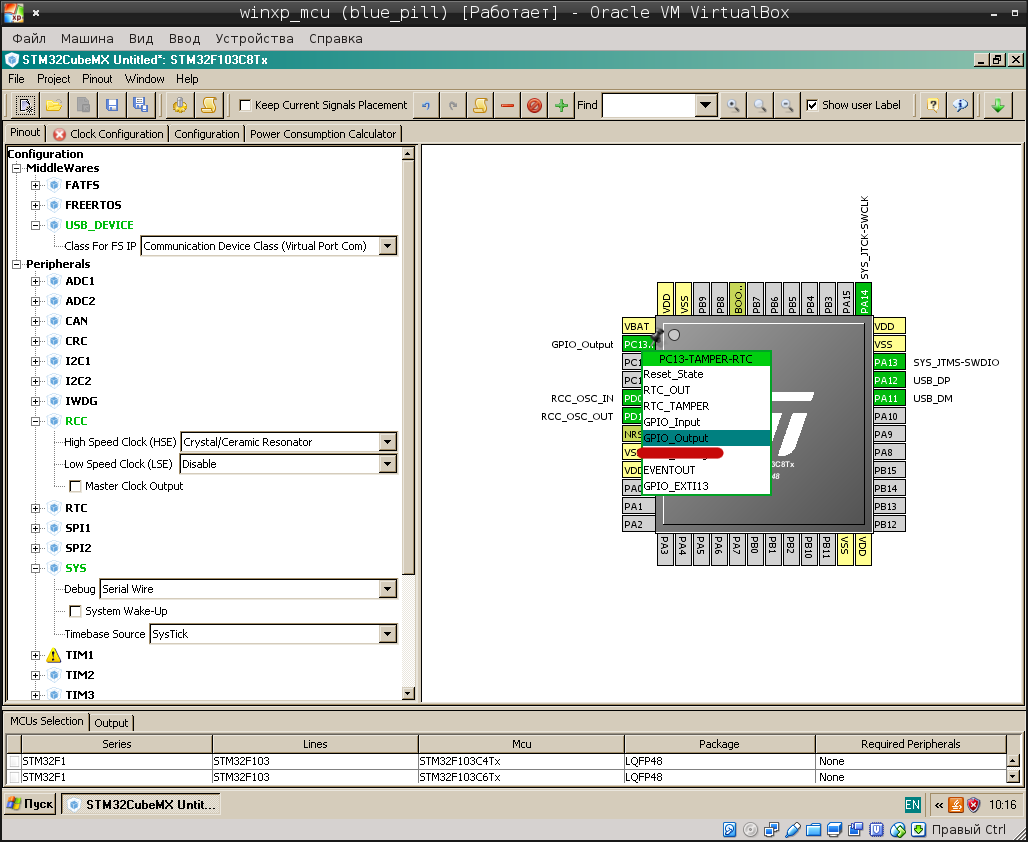Click the EN language indicator
1028x842 pixels.
click(x=912, y=805)
